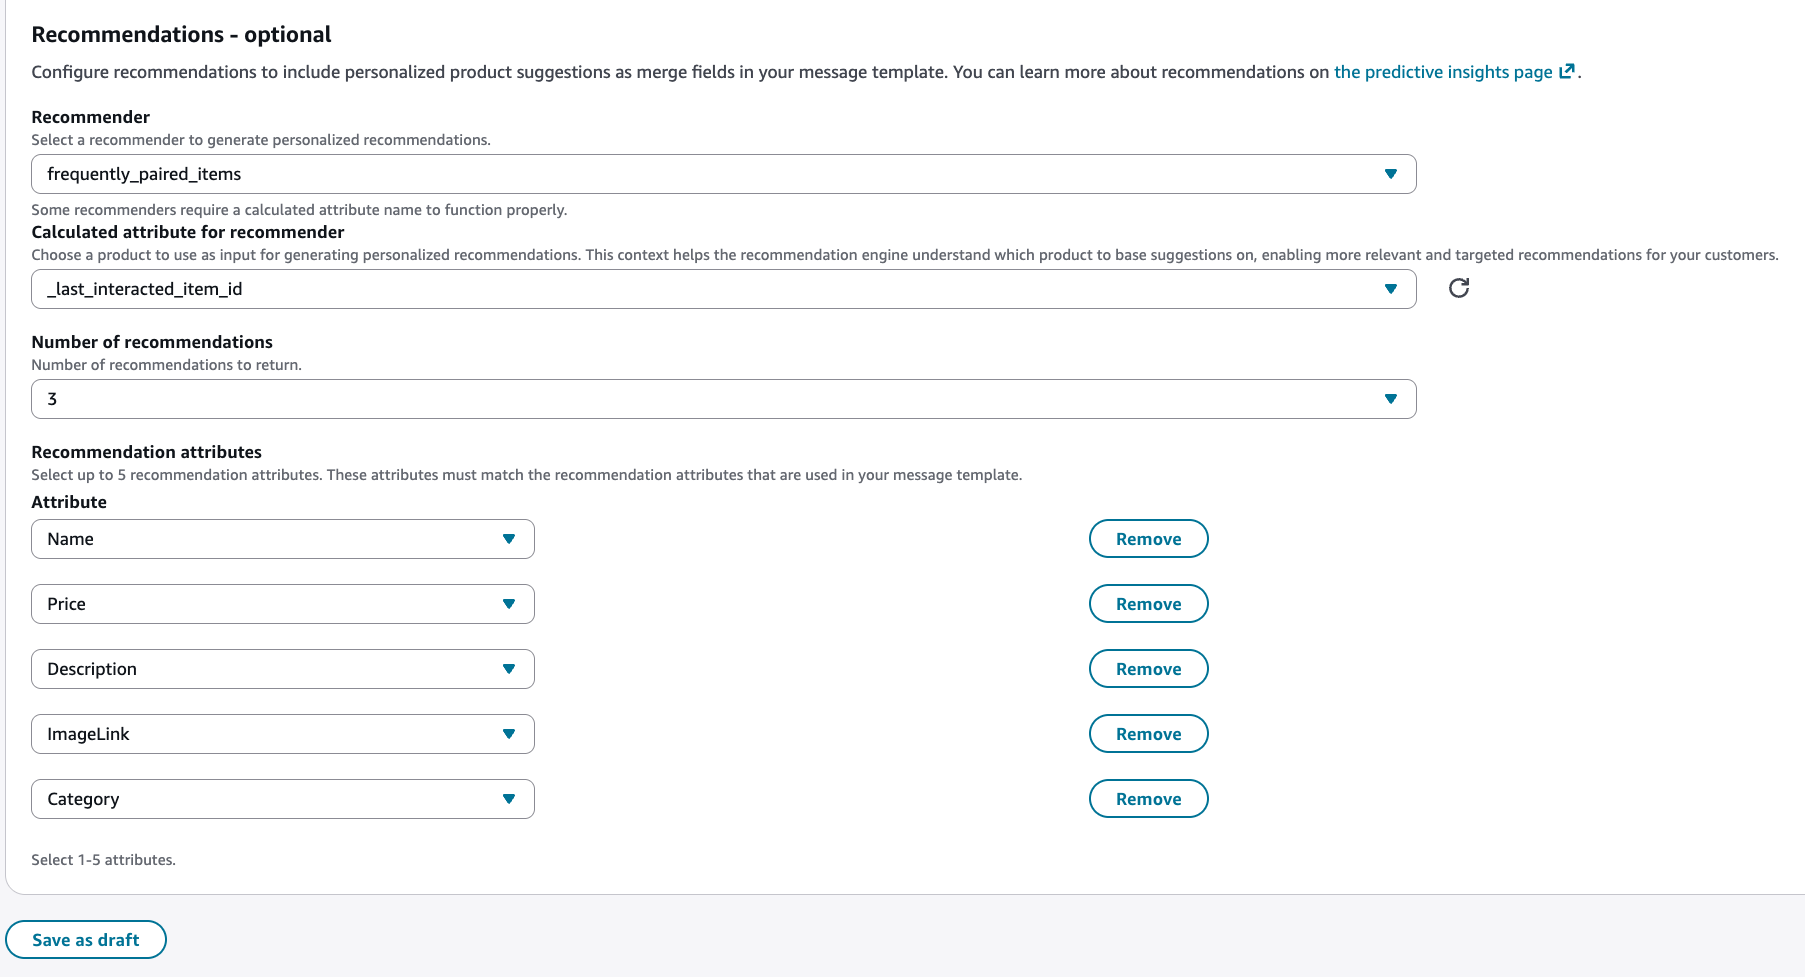This screenshot has width=1805, height=977.
Task: Expand the Name attribute dropdown
Action: (510, 538)
